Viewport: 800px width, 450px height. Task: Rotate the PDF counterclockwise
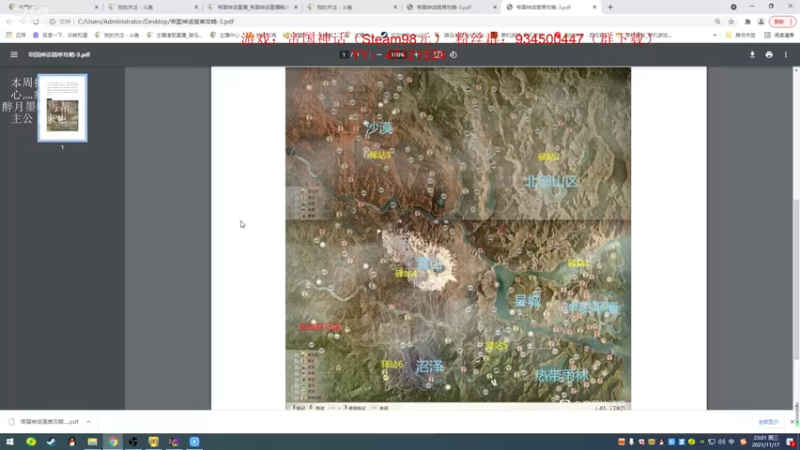[x=454, y=55]
